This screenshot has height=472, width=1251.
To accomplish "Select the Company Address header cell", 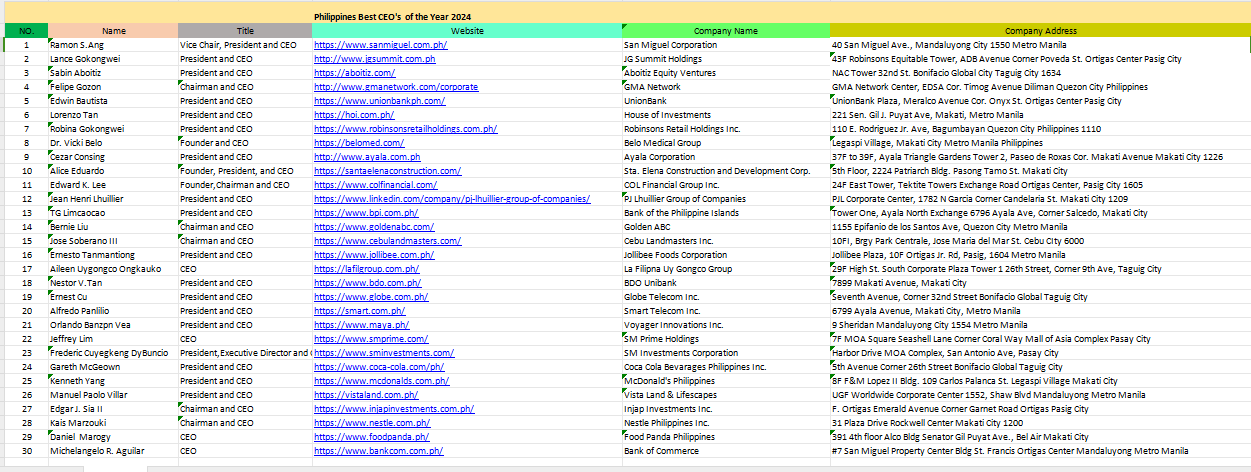I will click(x=1040, y=31).
